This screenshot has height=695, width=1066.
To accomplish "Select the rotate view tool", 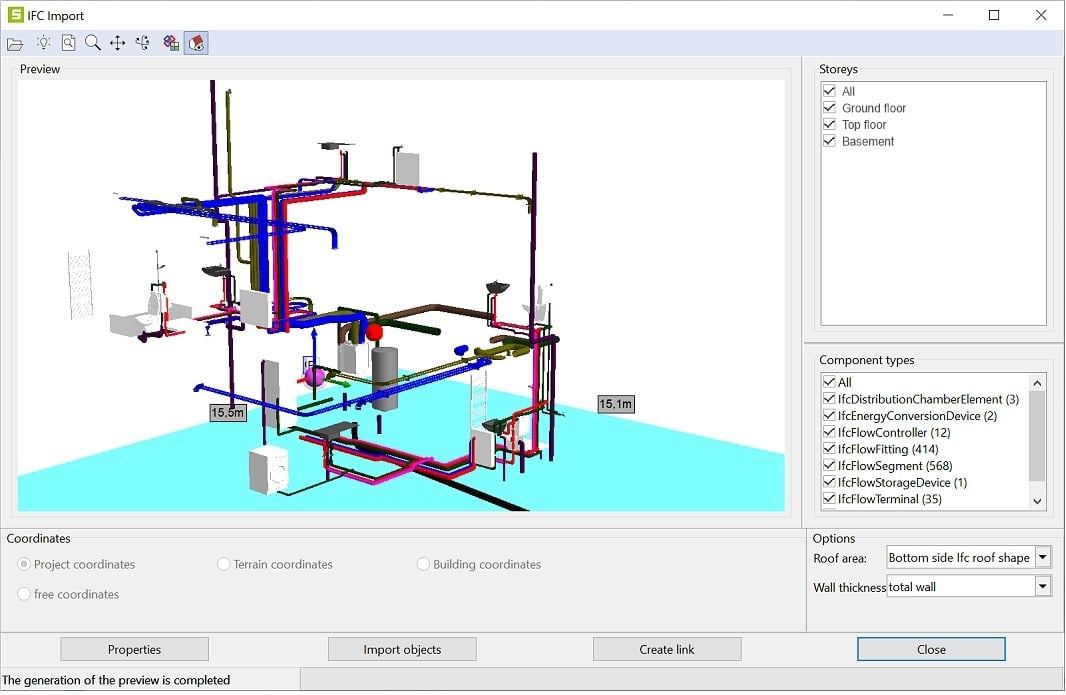I will tap(142, 44).
